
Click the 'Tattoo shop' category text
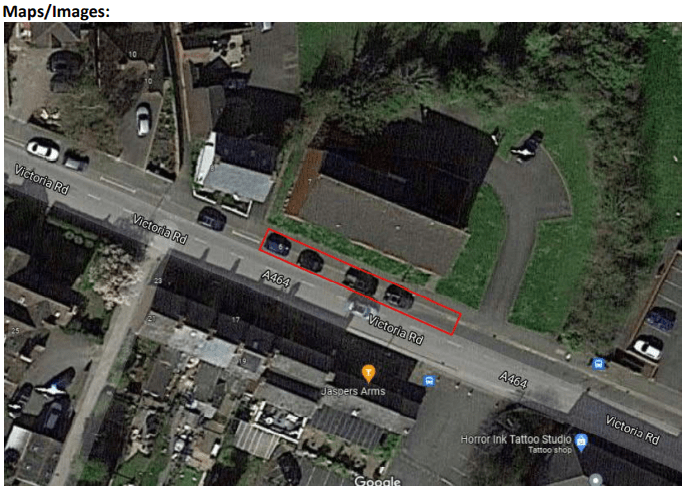point(550,450)
